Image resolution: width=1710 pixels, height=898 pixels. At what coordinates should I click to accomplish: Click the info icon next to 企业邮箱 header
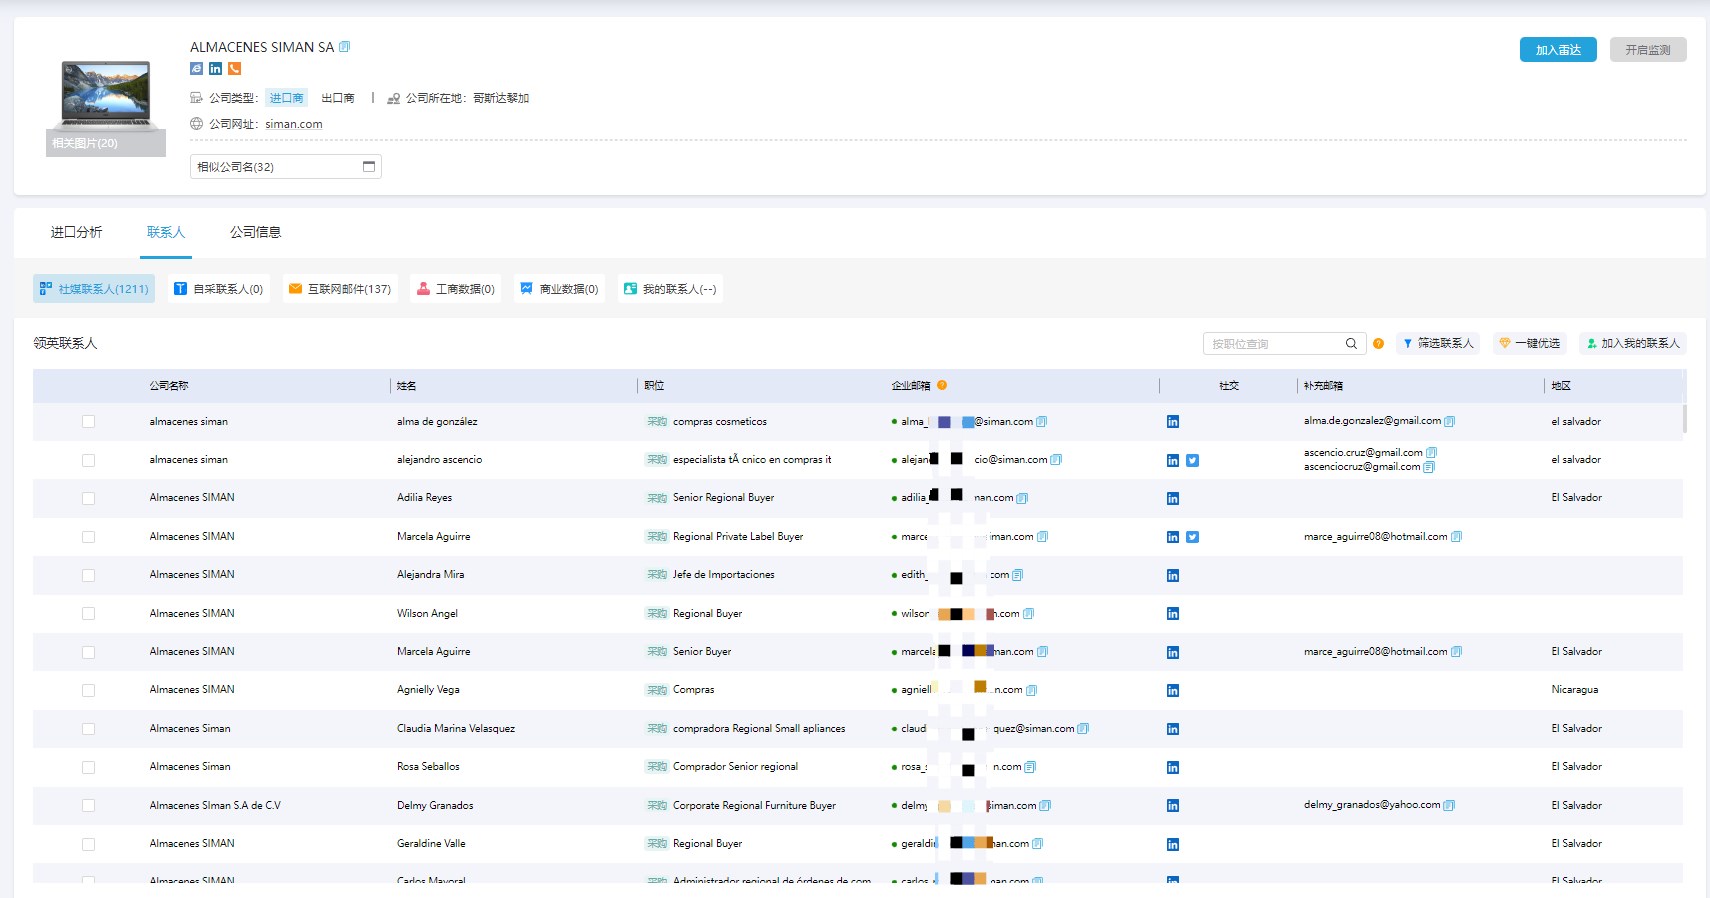[942, 385]
